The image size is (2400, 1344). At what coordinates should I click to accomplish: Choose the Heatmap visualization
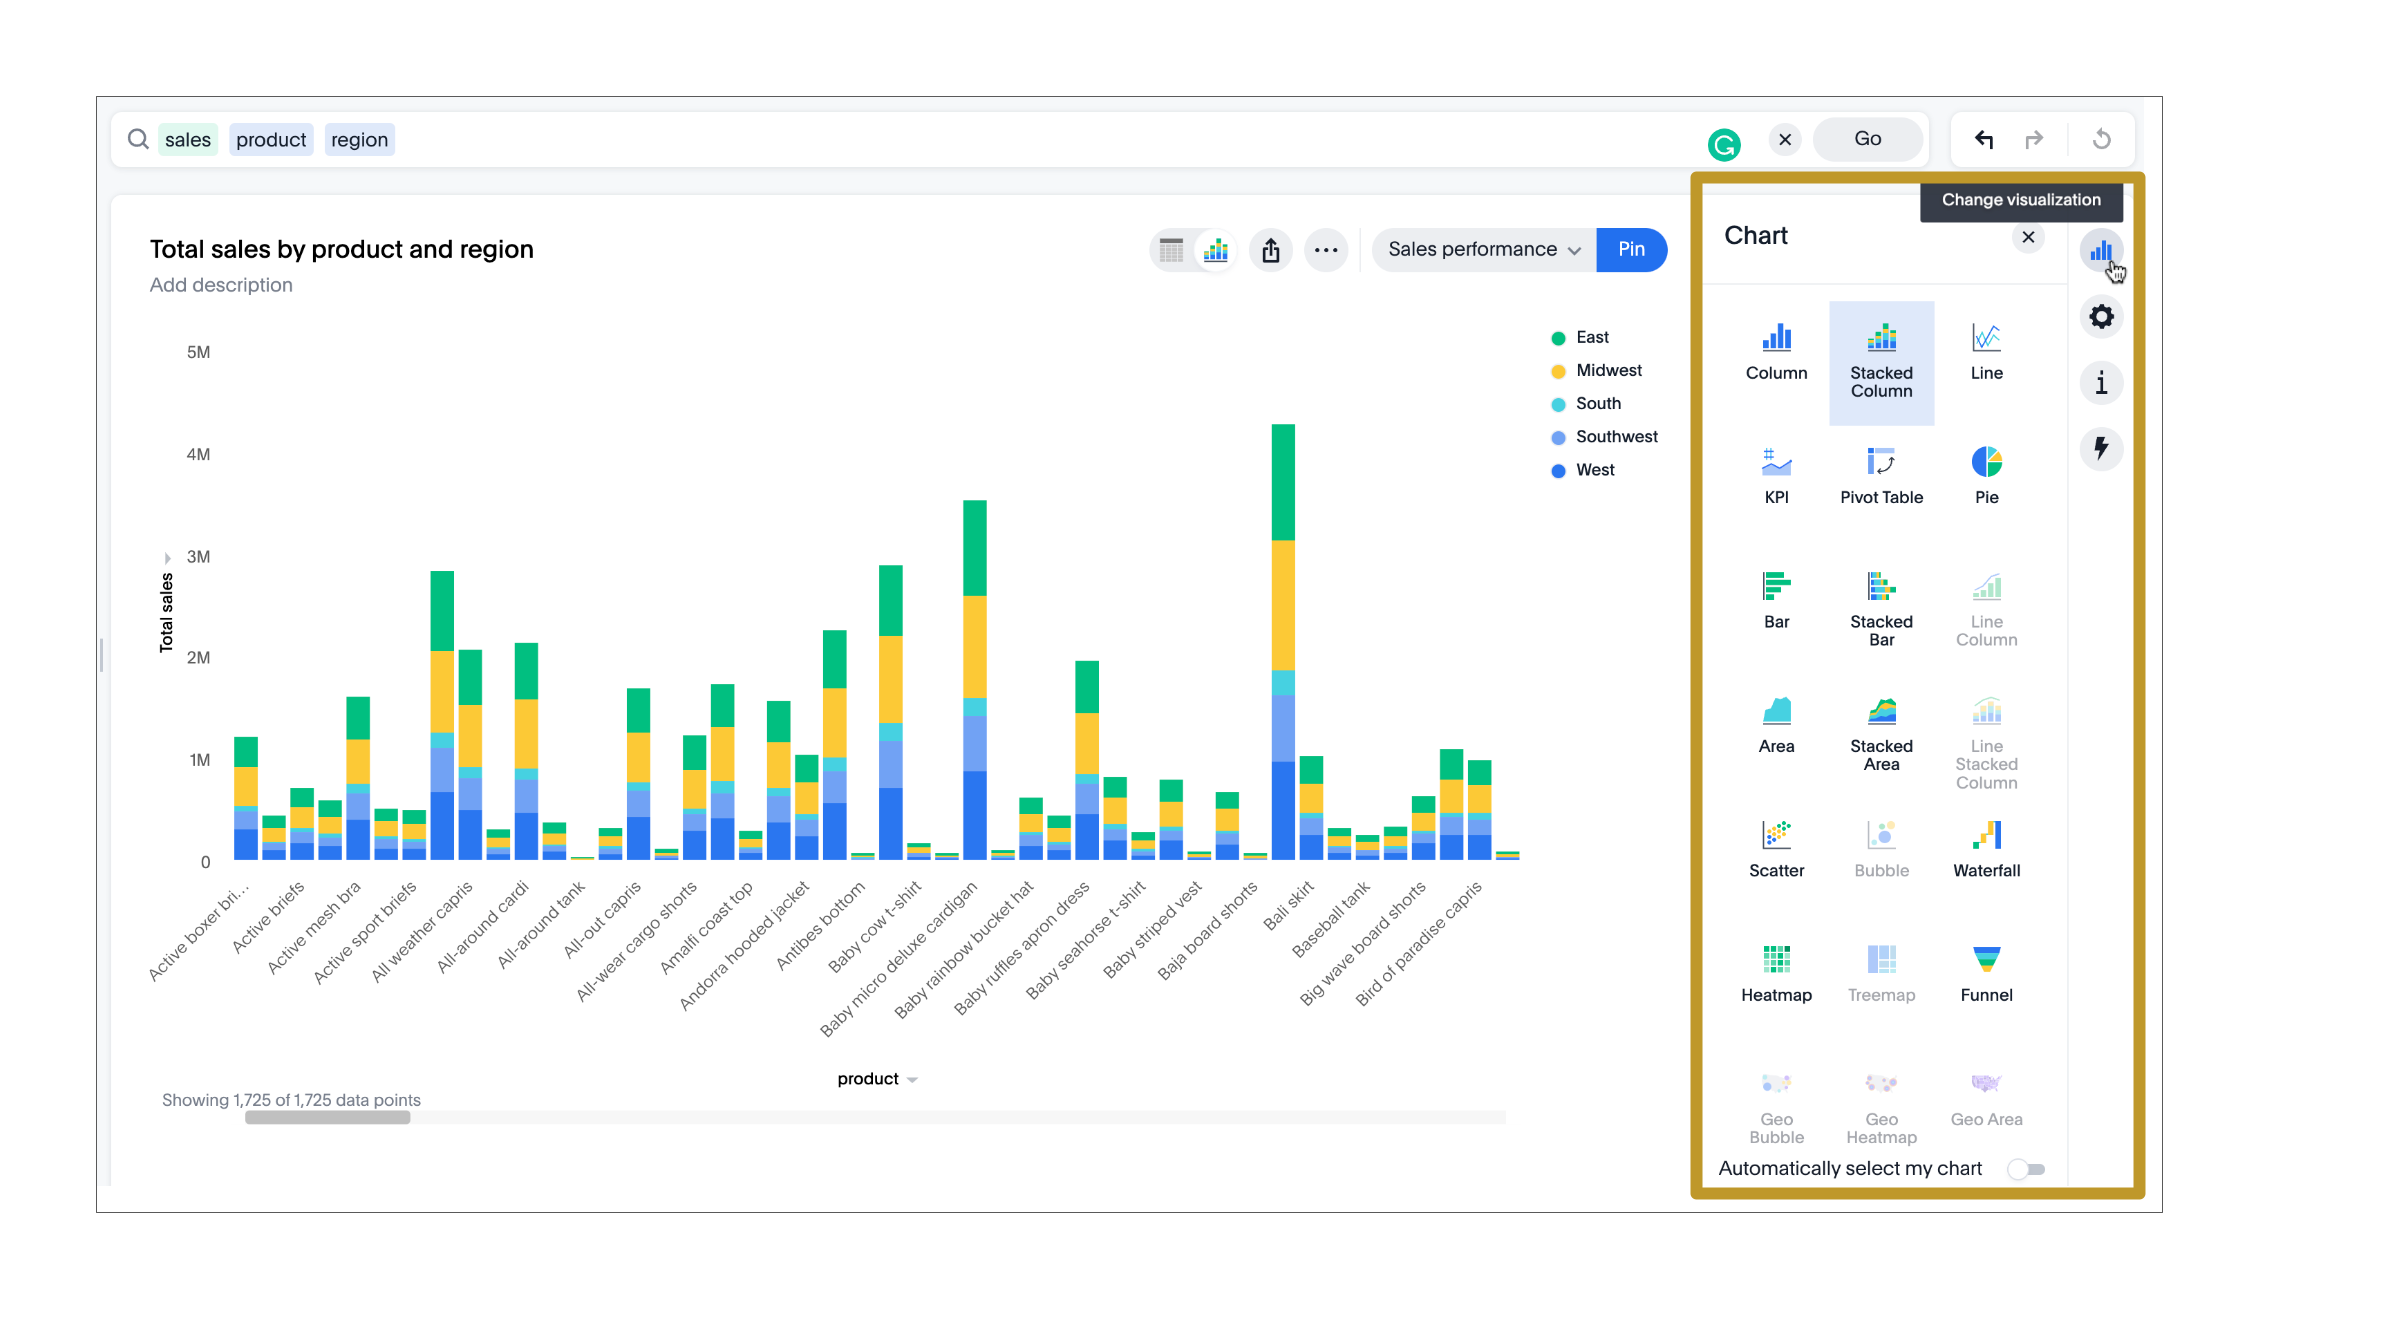pos(1776,968)
